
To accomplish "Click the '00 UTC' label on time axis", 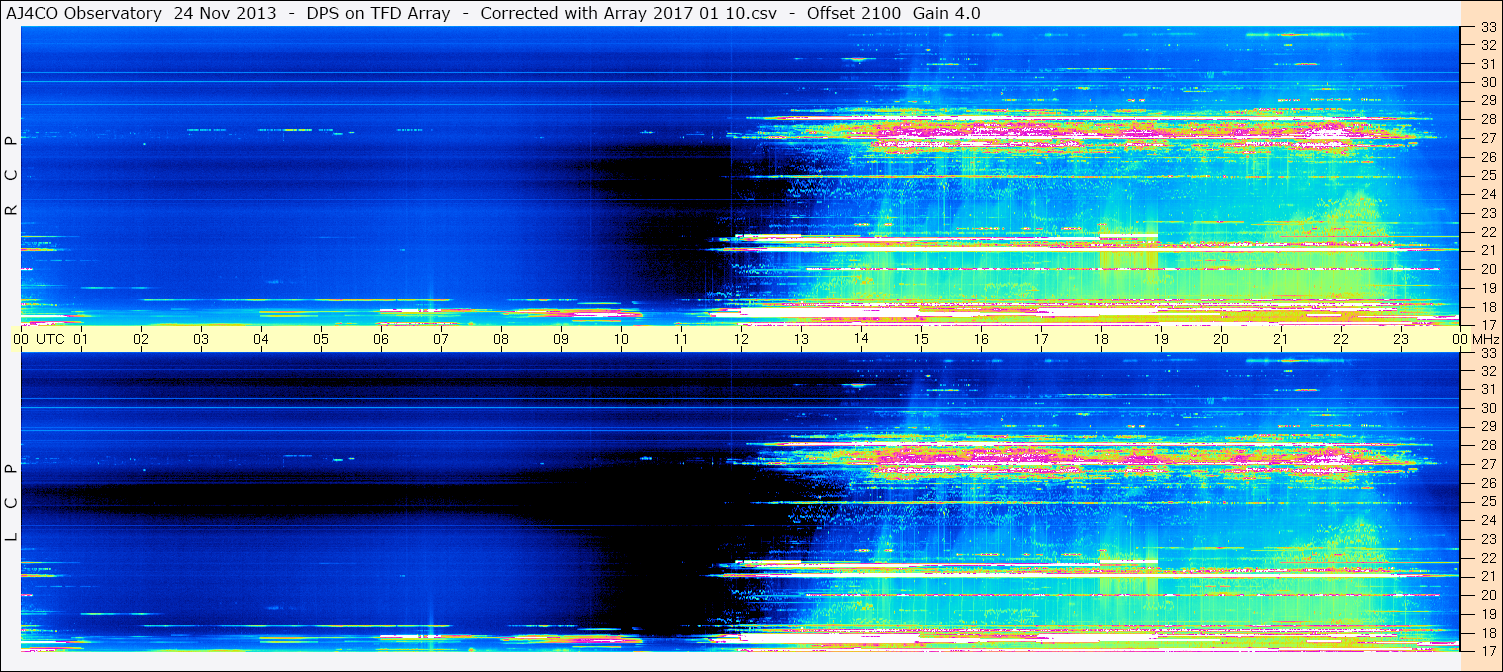I will 39,339.
